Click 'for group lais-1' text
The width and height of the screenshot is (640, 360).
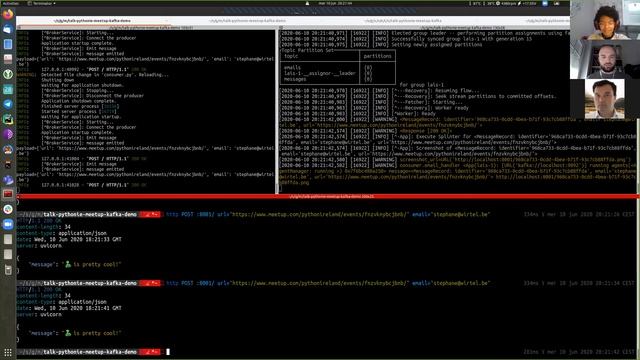click(421, 85)
